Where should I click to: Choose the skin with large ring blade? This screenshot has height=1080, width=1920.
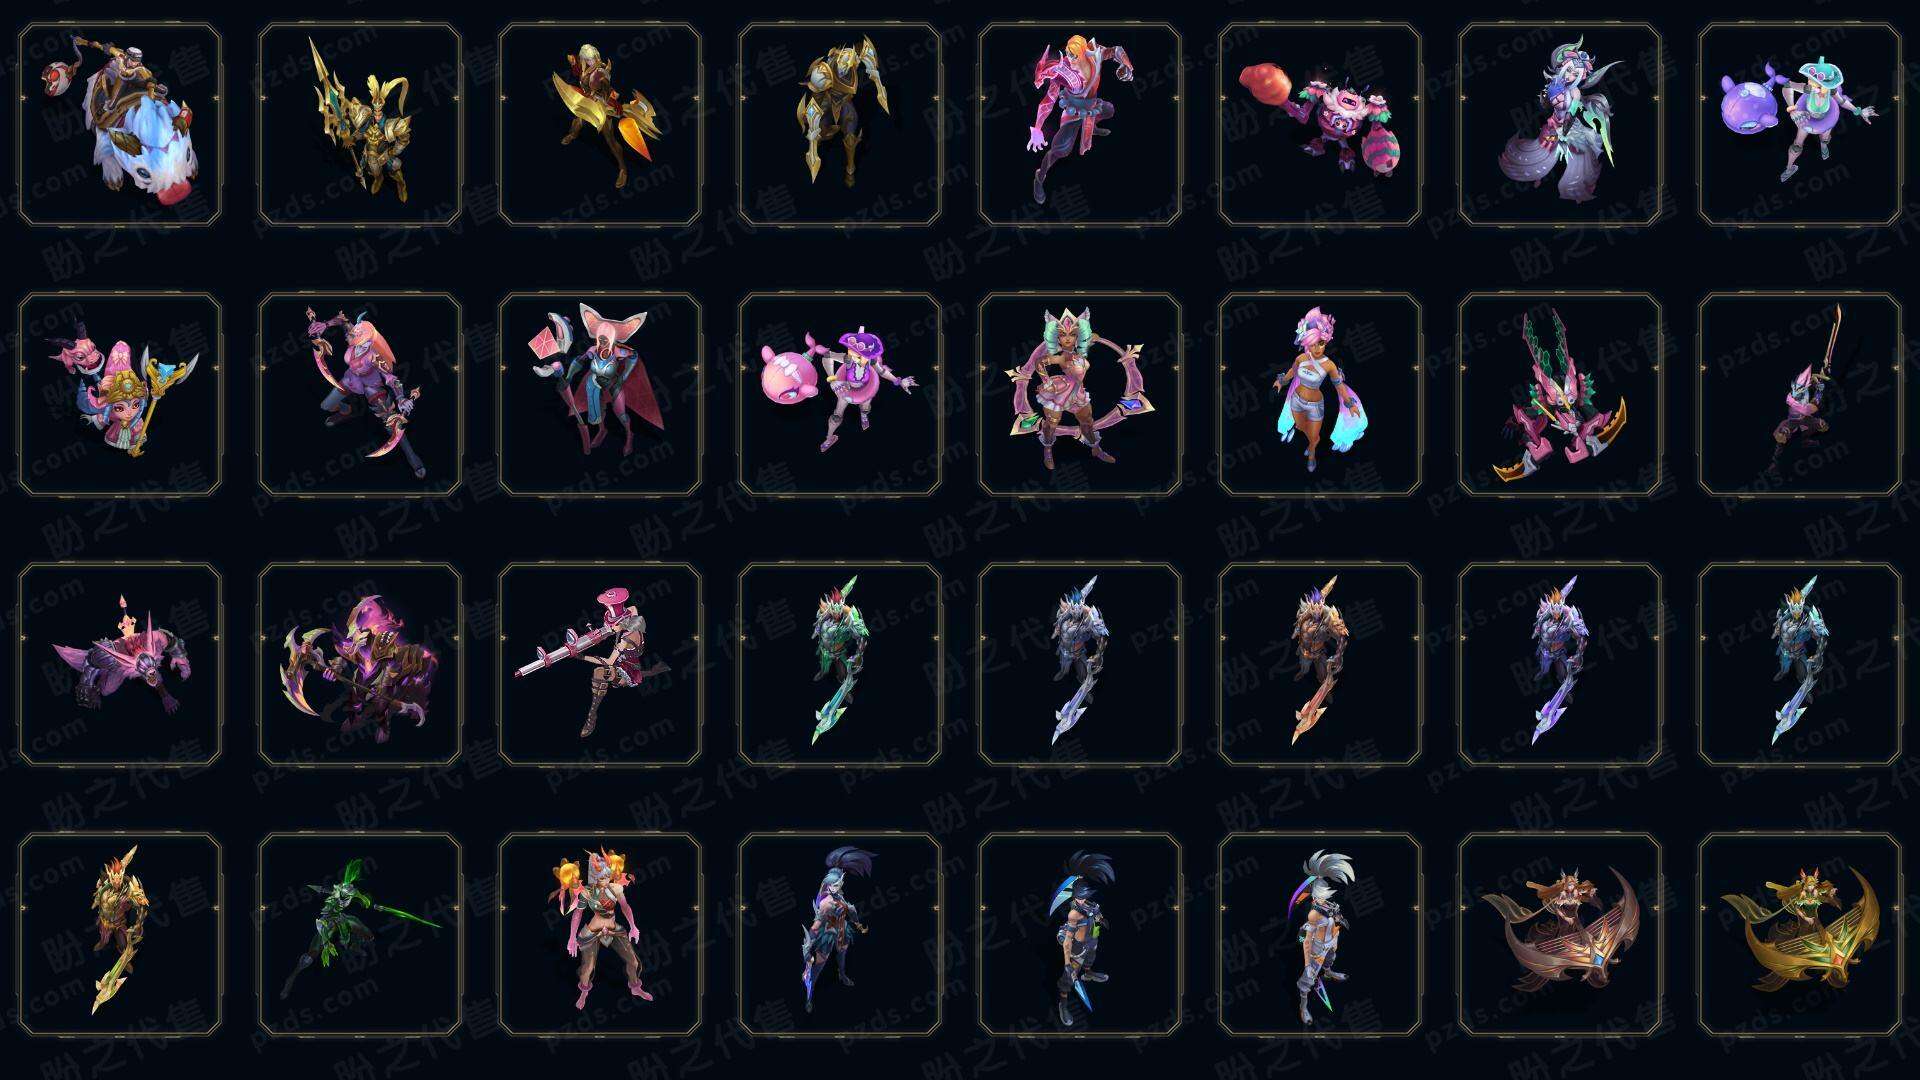click(1080, 394)
